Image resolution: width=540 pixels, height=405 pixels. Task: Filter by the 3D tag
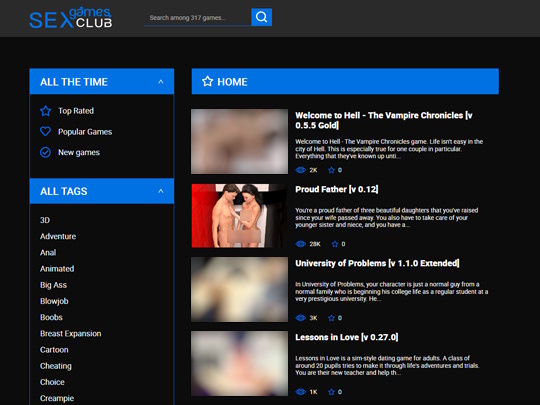45,220
